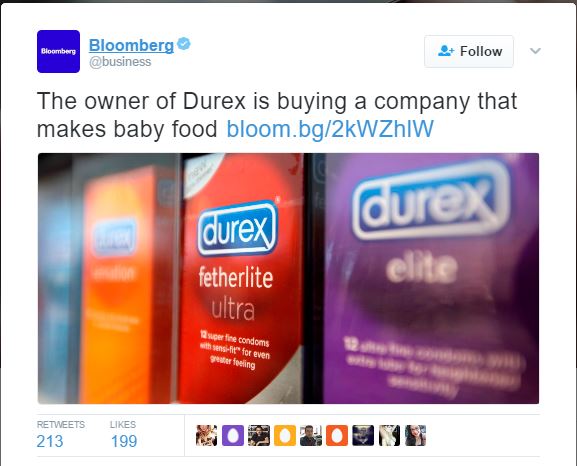The image size is (577, 466).
Task: Click the tweet text about Durex owner
Action: pos(277,115)
